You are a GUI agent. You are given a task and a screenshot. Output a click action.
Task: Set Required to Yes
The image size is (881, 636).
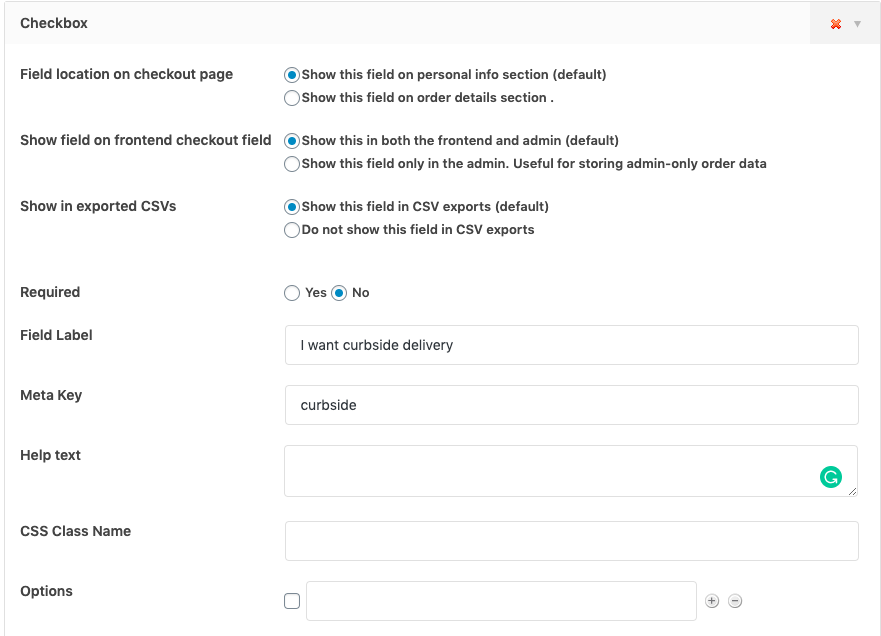tap(292, 293)
